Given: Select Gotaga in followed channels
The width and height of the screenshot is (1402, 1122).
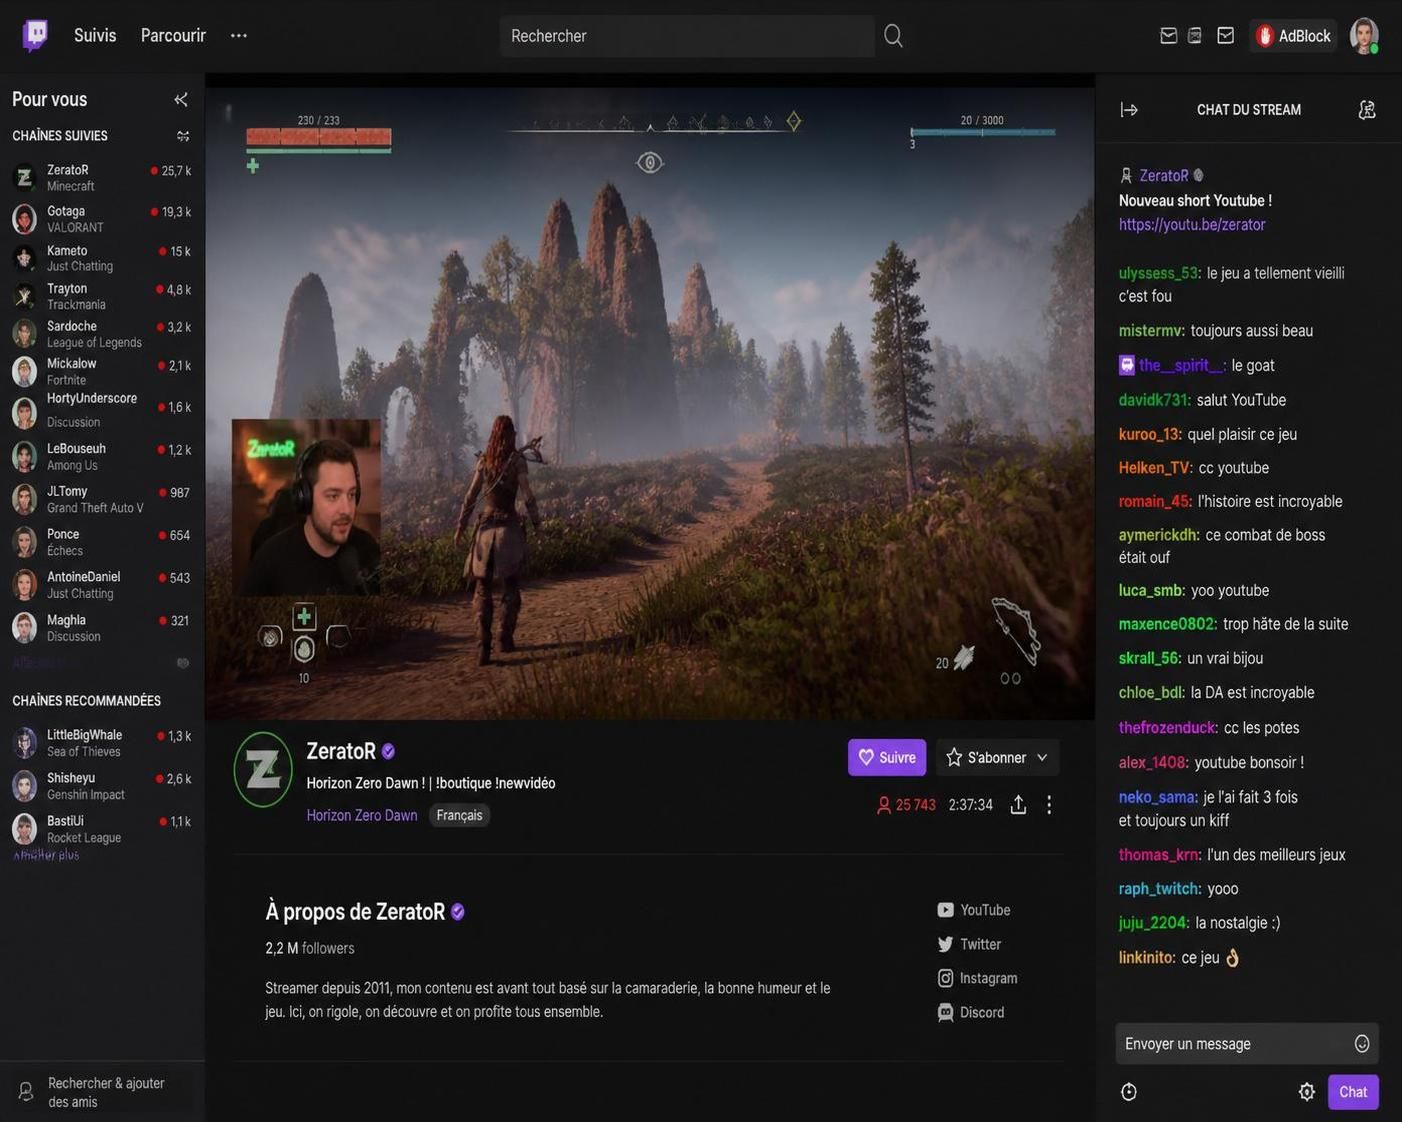Looking at the screenshot, I should point(100,219).
